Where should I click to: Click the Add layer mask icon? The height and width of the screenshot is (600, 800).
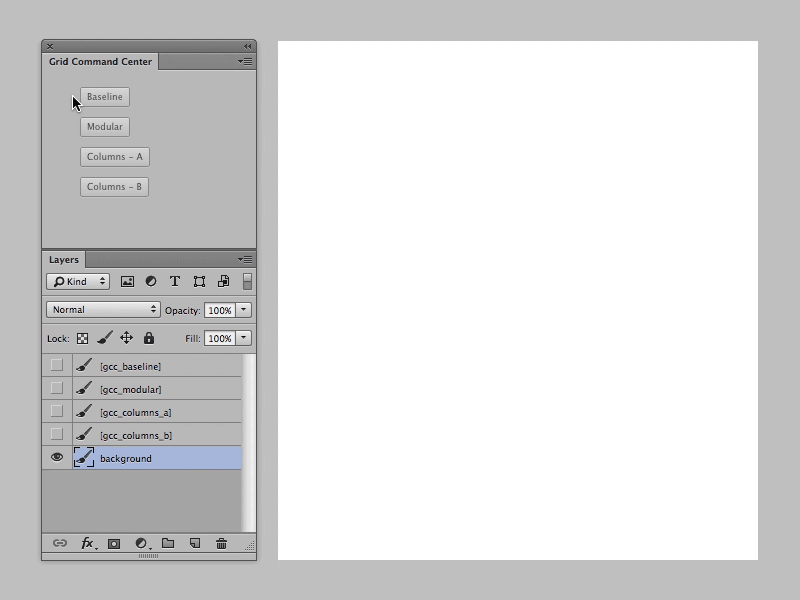[x=114, y=544]
